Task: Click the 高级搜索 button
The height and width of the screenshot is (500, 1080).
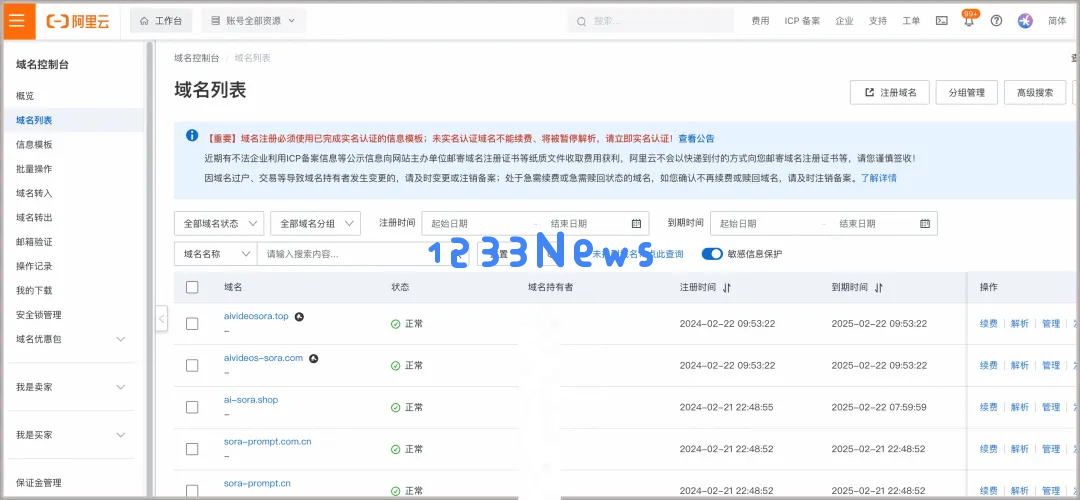Action: (x=1035, y=92)
